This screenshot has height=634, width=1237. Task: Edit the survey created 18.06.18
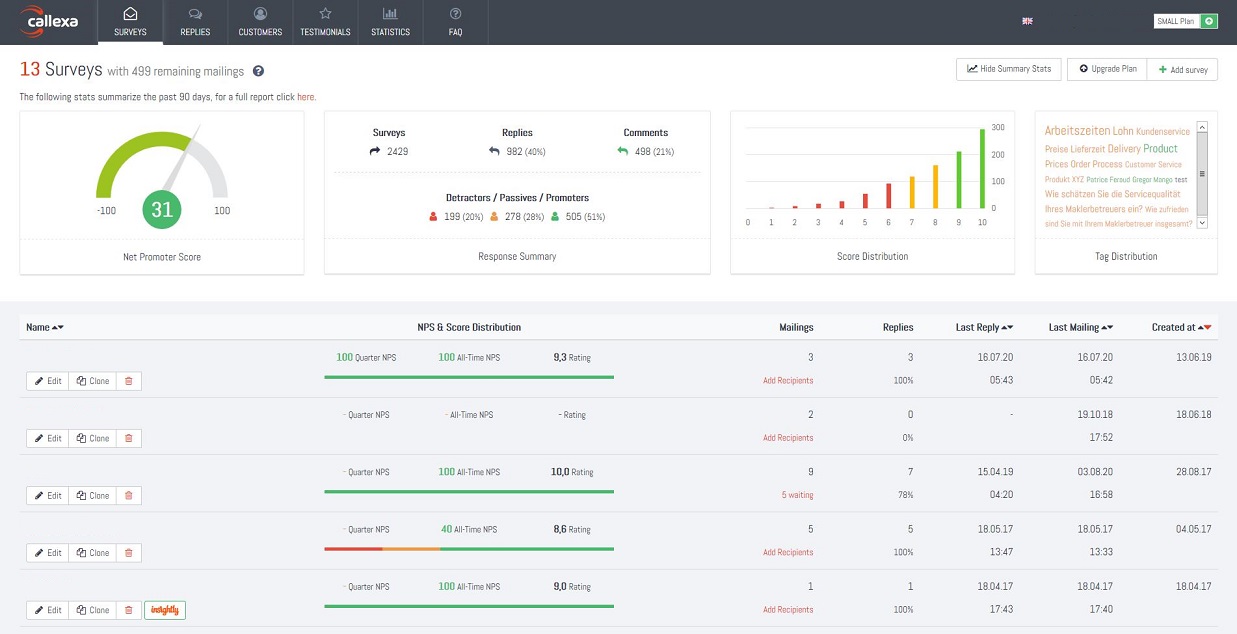[x=47, y=438]
